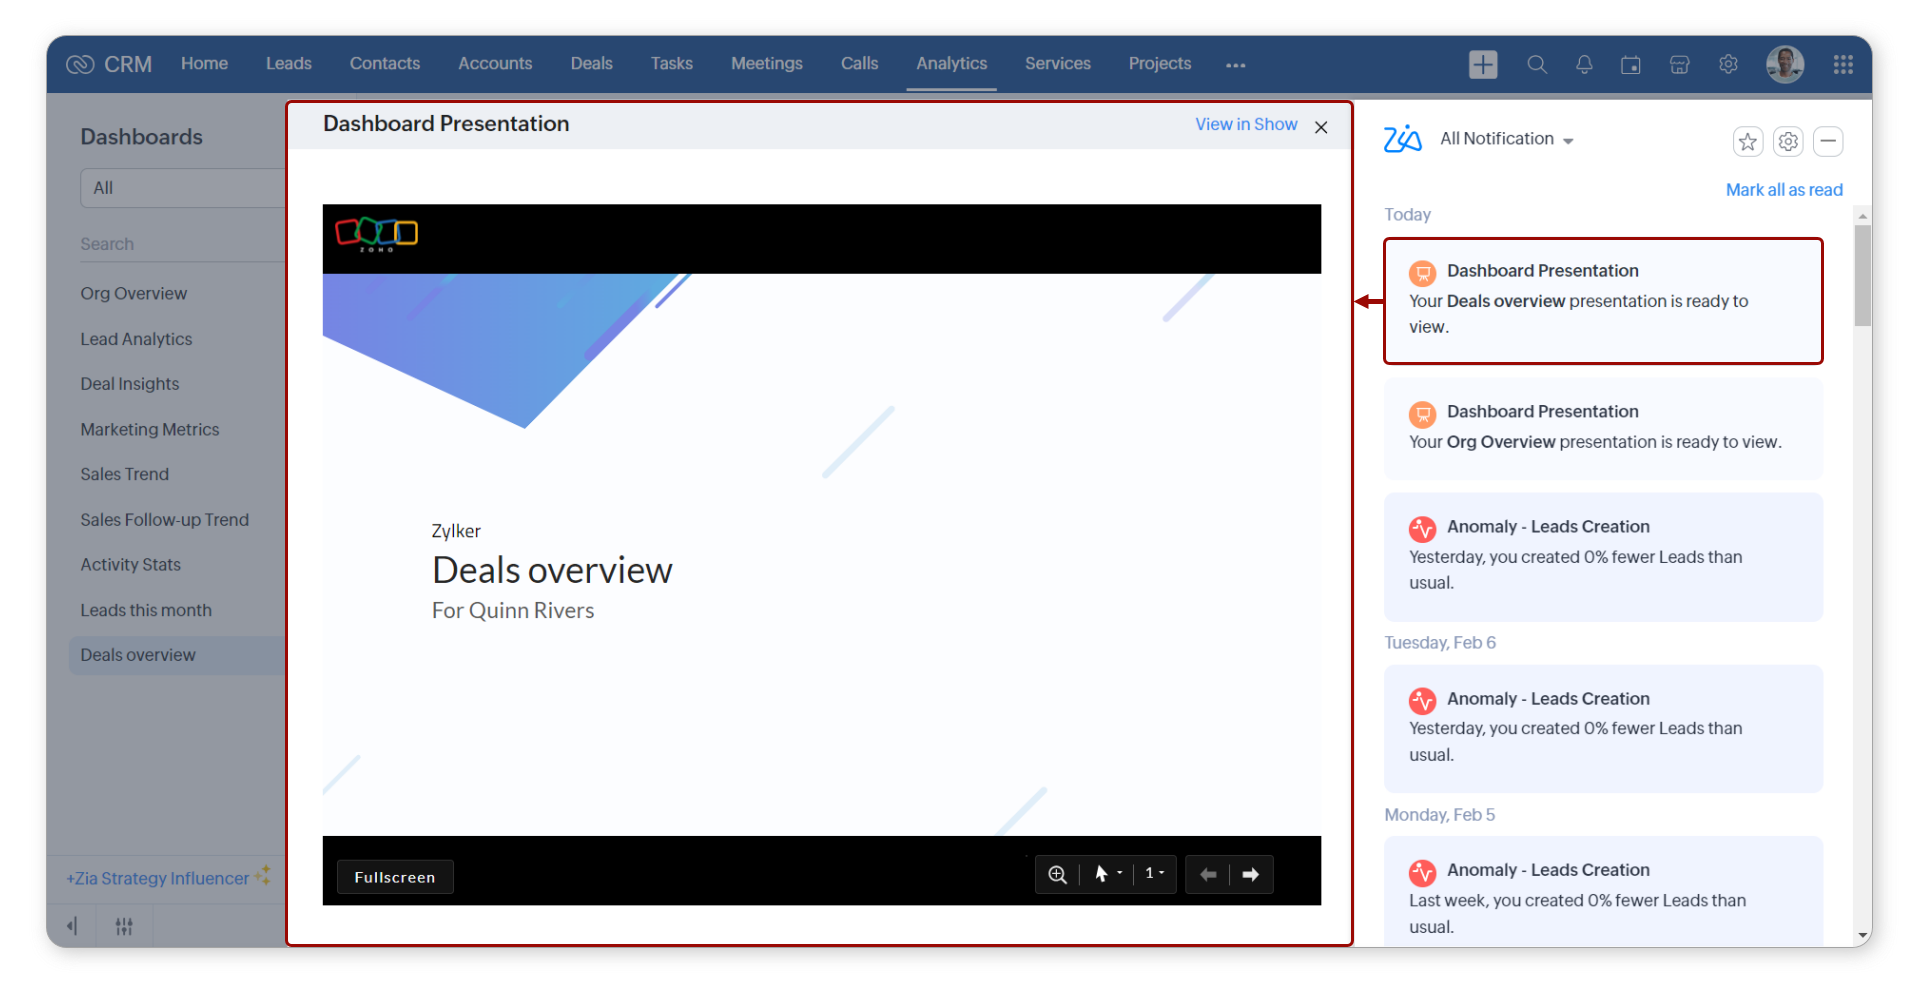Viewport: 1920px width, 987px height.
Task: Click the notification list scrollbar
Action: click(x=1862, y=277)
